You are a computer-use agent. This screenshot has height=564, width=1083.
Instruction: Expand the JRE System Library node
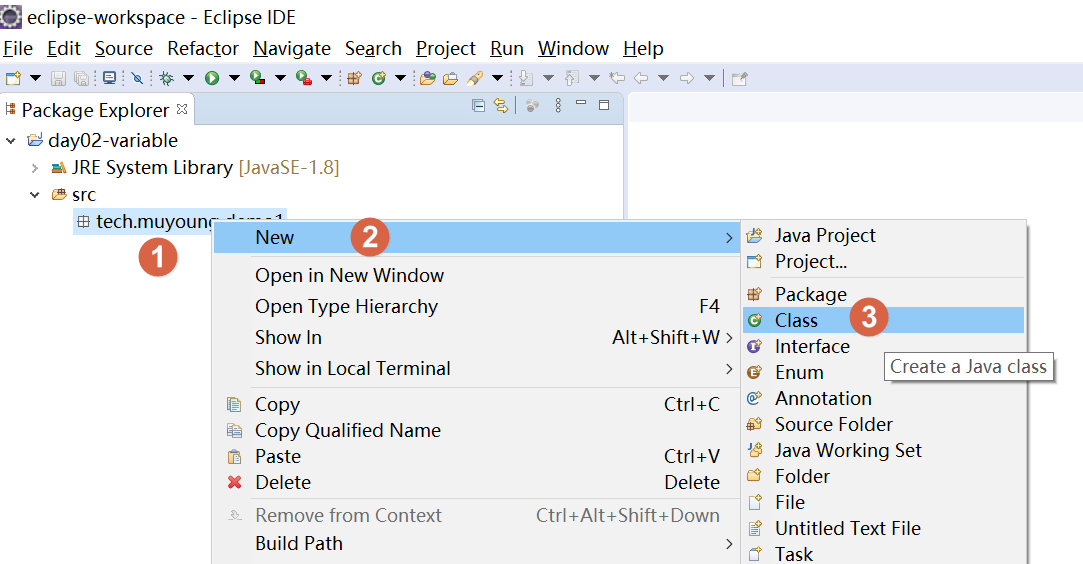[34, 168]
